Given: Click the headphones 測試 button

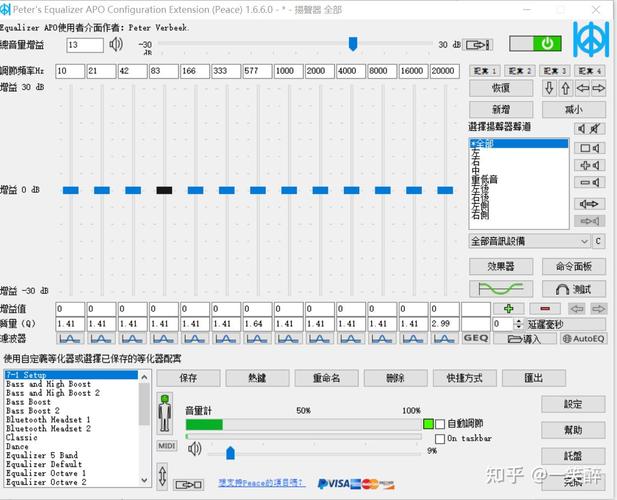Looking at the screenshot, I should [574, 289].
